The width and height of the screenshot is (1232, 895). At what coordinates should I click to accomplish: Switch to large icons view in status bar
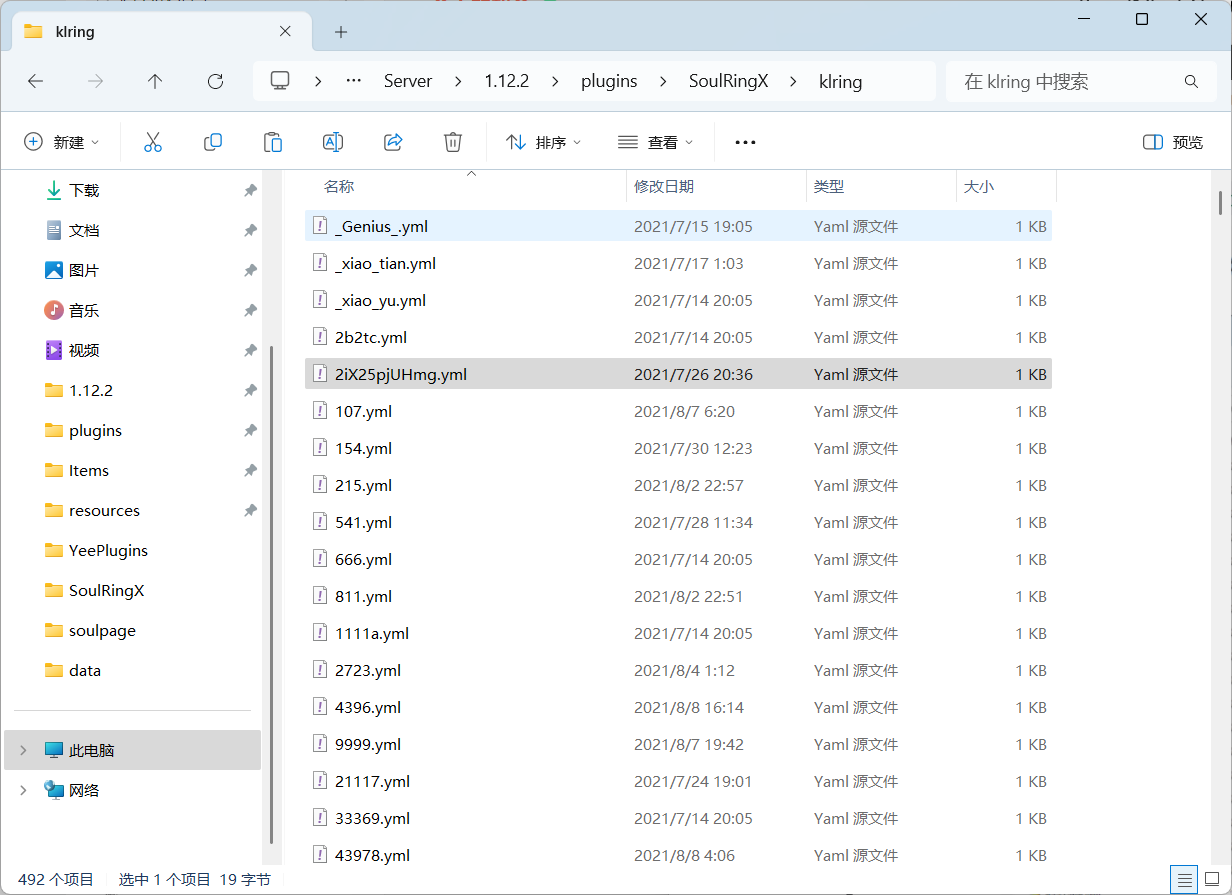(1212, 880)
